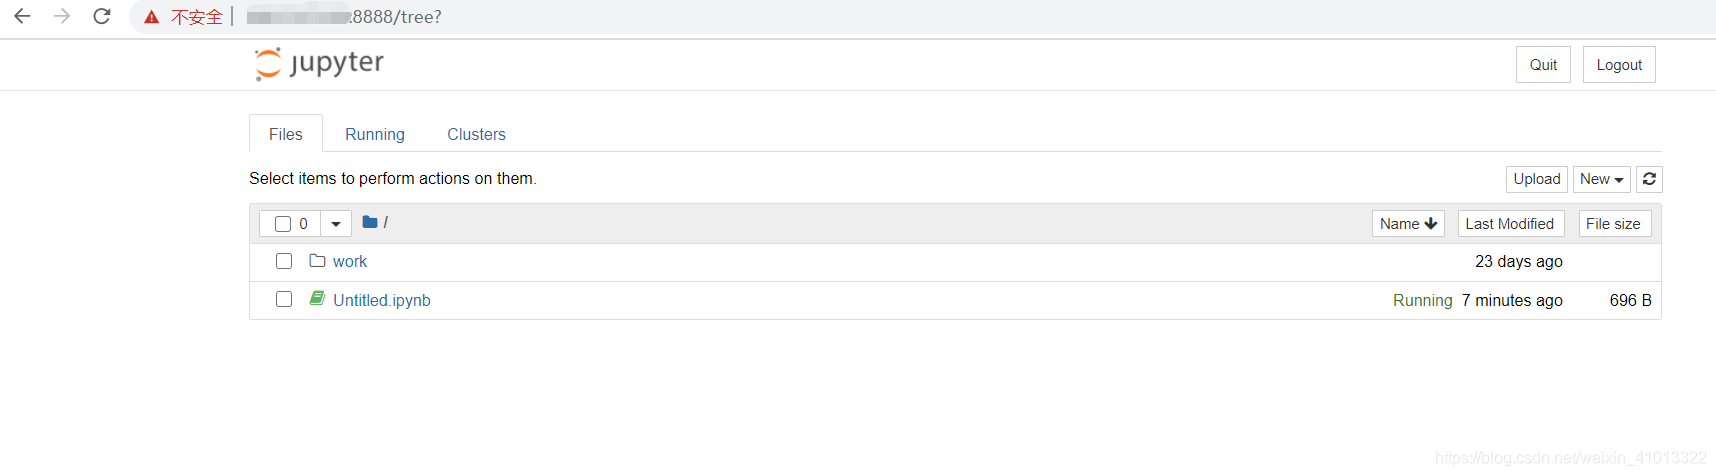
Task: Check the box next to work folder
Action: [x=284, y=261]
